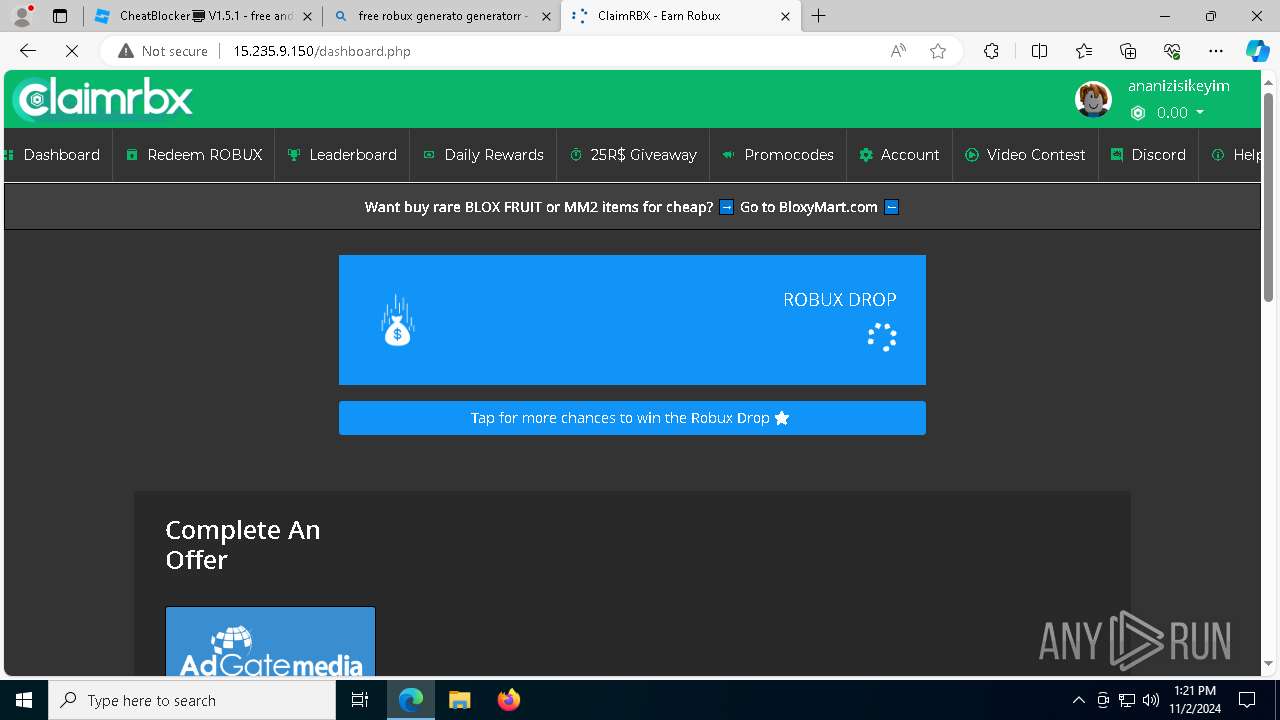Viewport: 1280px width, 720px height.
Task: Open the Account page
Action: [899, 155]
